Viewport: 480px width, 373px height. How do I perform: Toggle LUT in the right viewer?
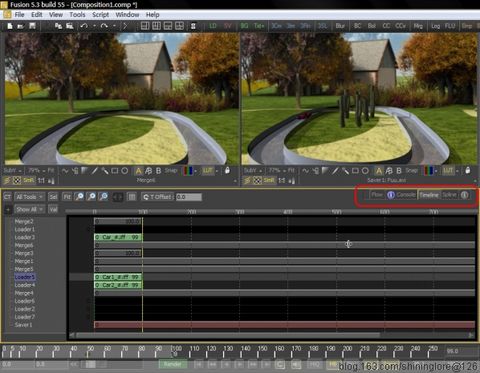448,171
